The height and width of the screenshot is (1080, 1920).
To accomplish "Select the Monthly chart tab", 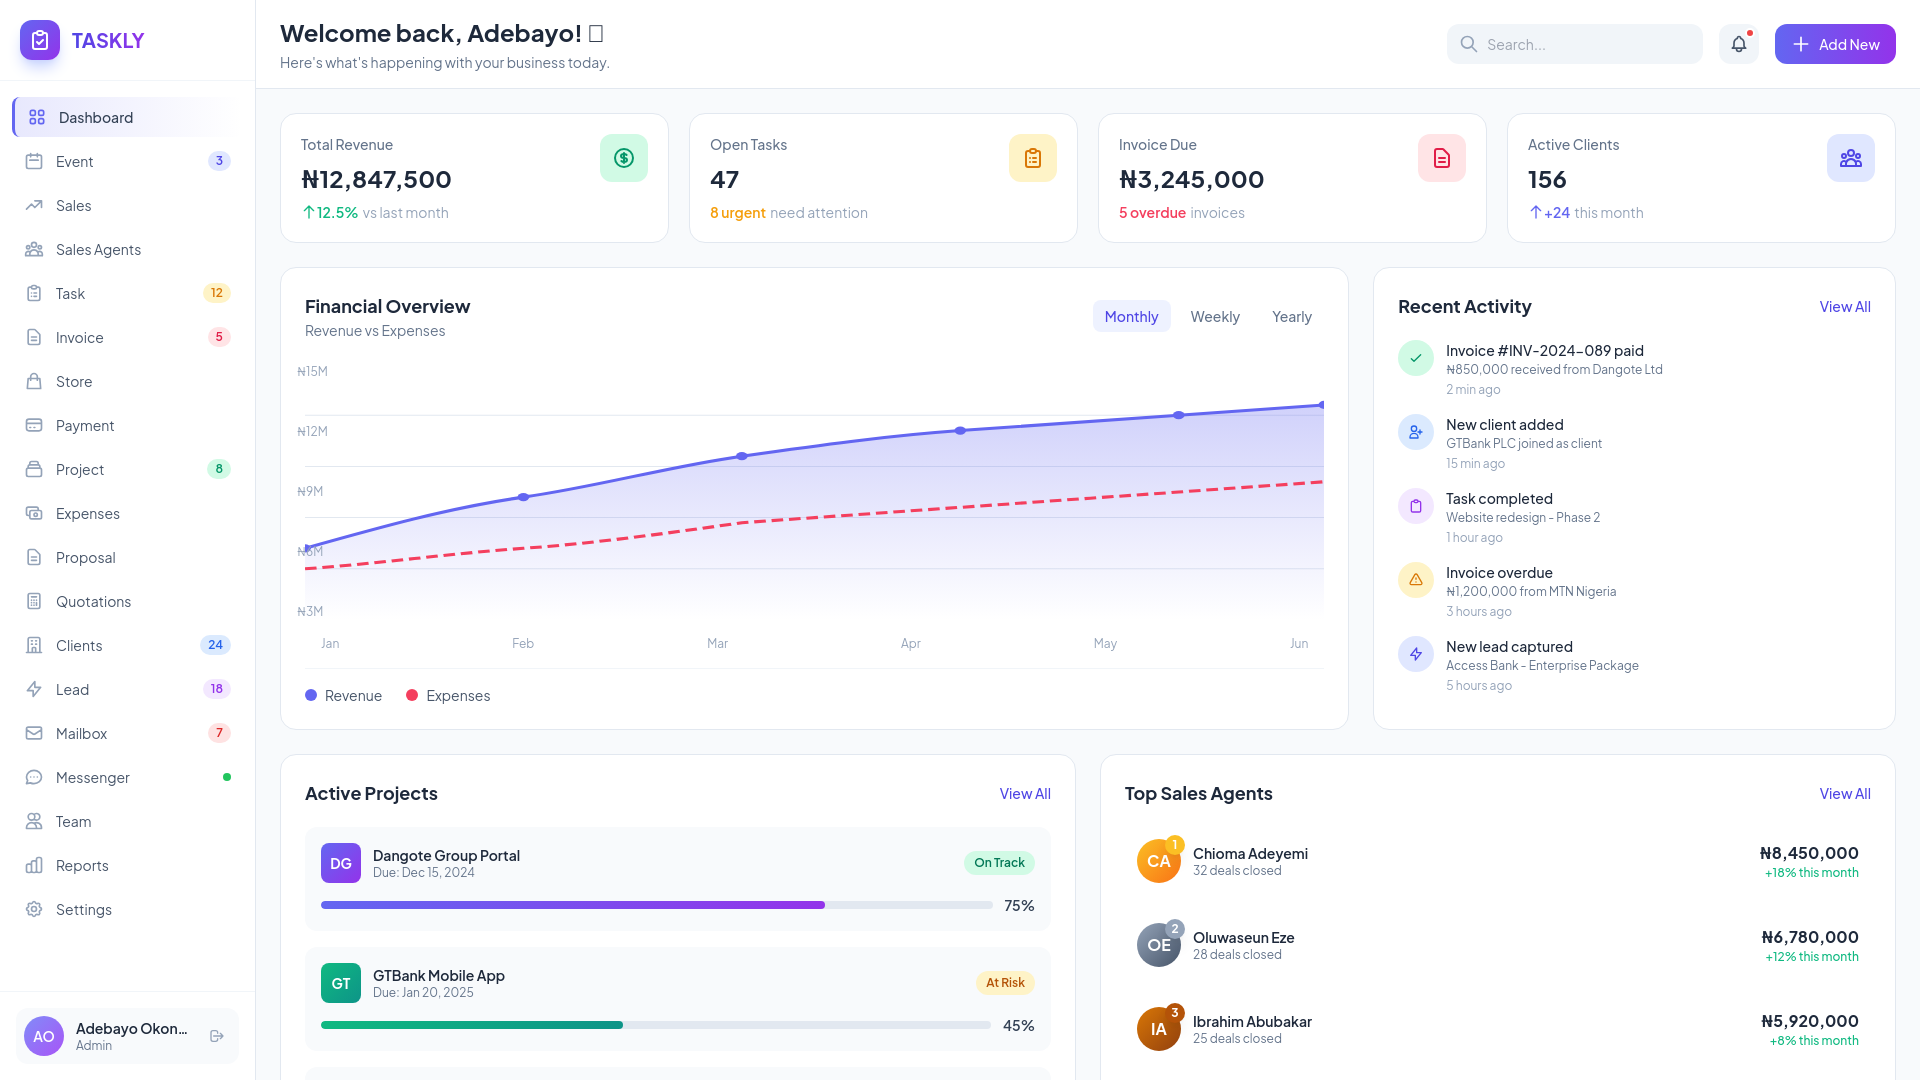I will click(x=1131, y=317).
